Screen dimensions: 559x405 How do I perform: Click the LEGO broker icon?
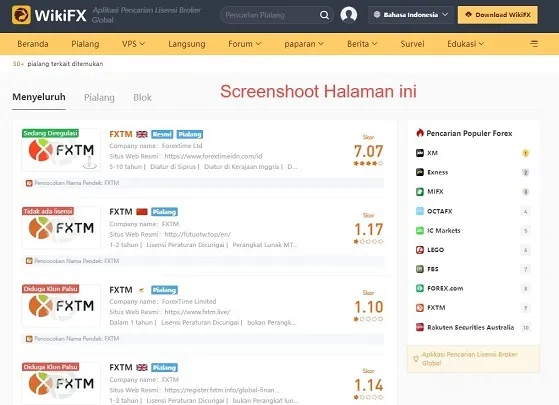click(x=420, y=250)
